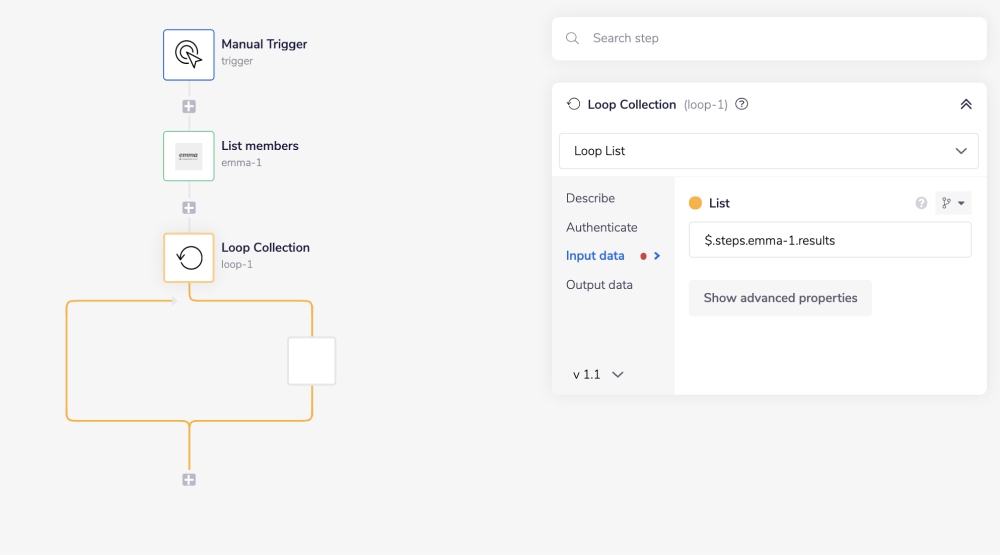Open the Loop List operation dropdown
Screen dimensions: 1000x555
[x=768, y=151]
